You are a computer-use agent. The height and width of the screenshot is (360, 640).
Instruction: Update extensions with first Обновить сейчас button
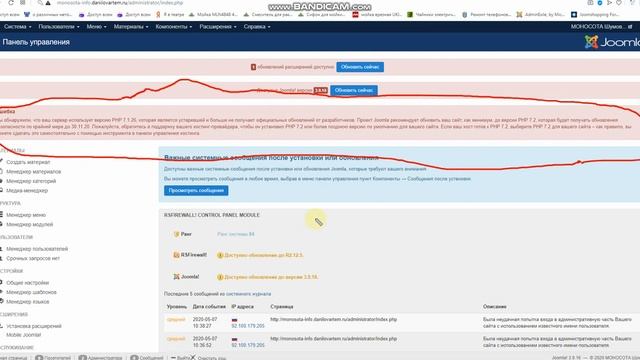coord(360,67)
